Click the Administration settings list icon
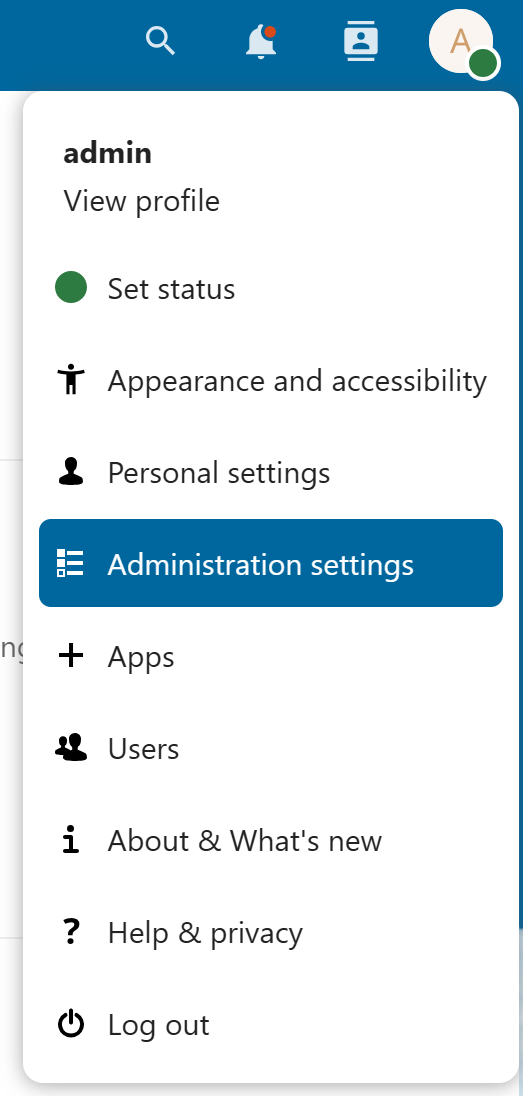This screenshot has width=523, height=1096. tap(71, 563)
